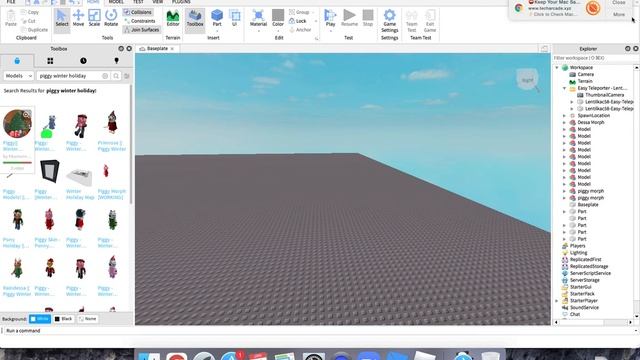The width and height of the screenshot is (640, 360).
Task: Switch to the TEST ribbon tab
Action: click(138, 2)
